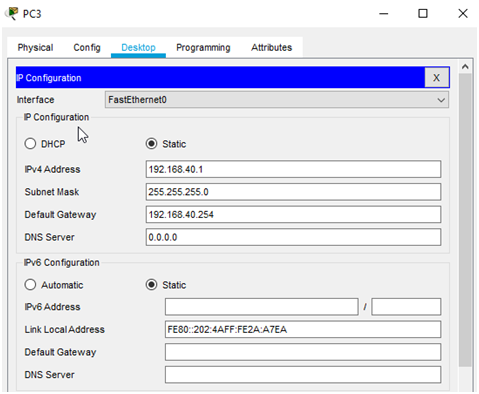
Task: Click the Interface label
Action: 35,100
